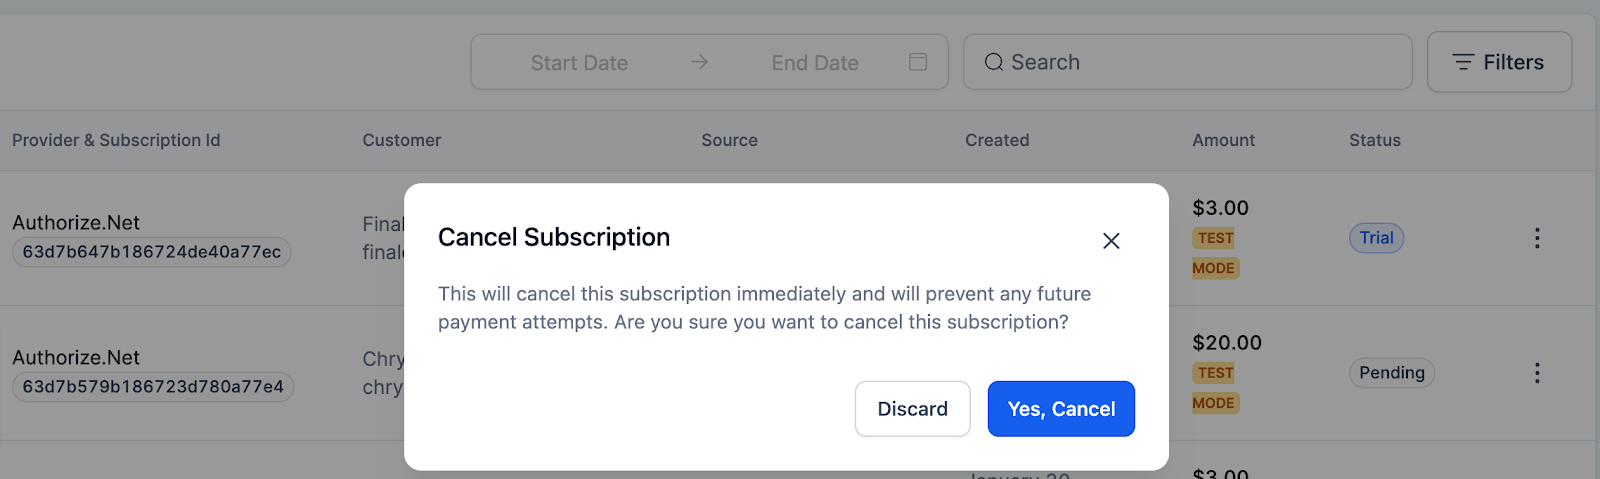Viewport: 1600px width, 479px height.
Task: Open the calendar icon in date range
Action: tap(918, 62)
